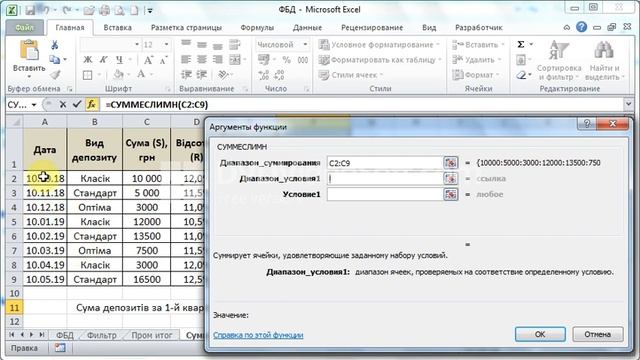Open Форматировать как таблицу dropdown
This screenshot has height=360, width=640.
tap(380, 60)
